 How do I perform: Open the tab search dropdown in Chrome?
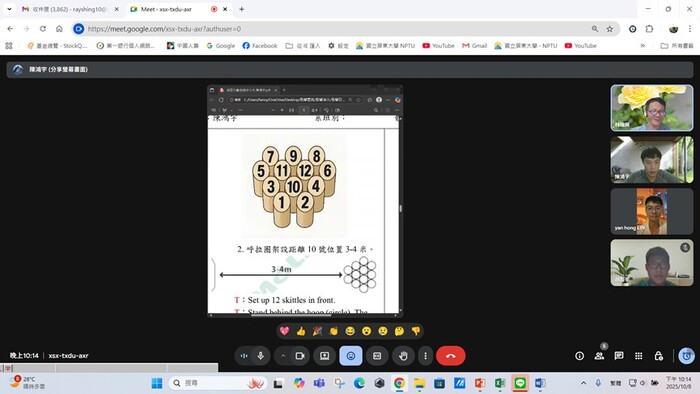click(9, 9)
